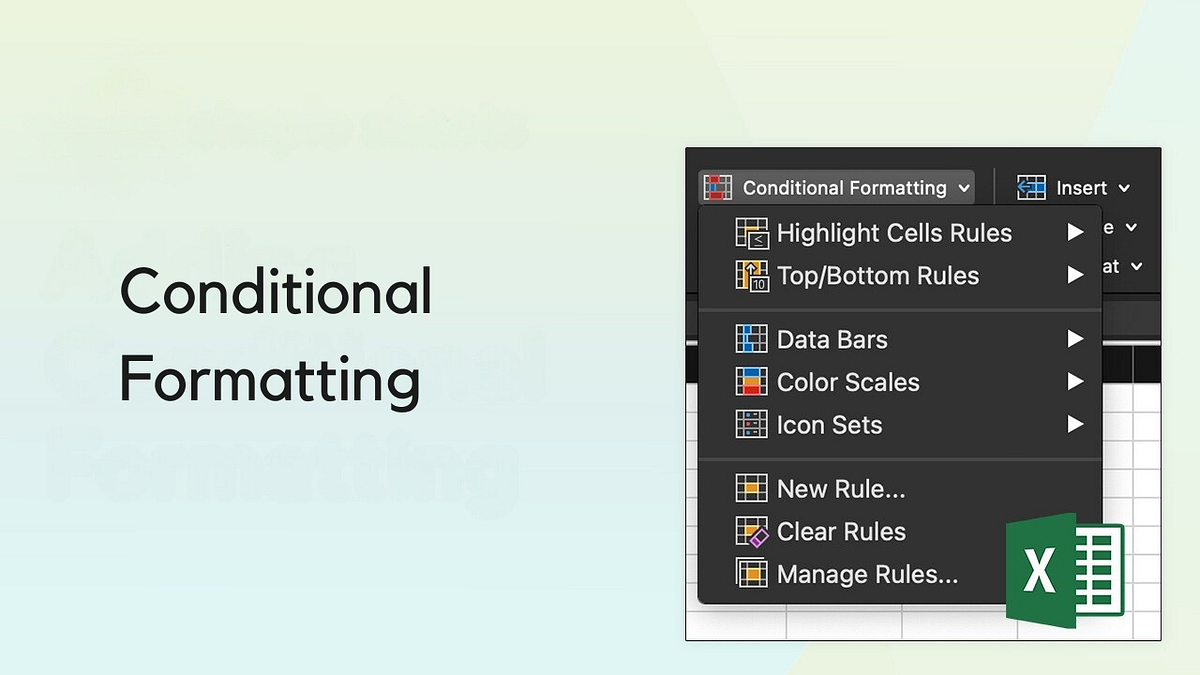The height and width of the screenshot is (675, 1200).
Task: Click the Conditional Formatting icon
Action: point(716,187)
